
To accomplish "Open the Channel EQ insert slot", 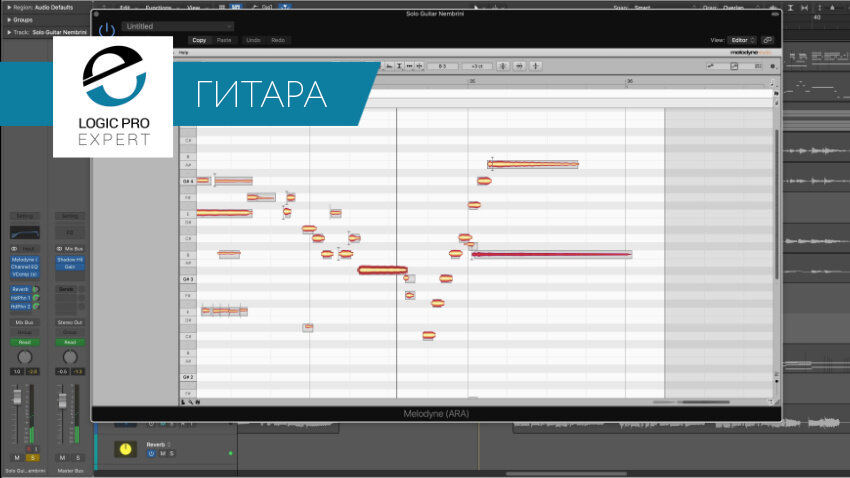I will click(x=25, y=267).
